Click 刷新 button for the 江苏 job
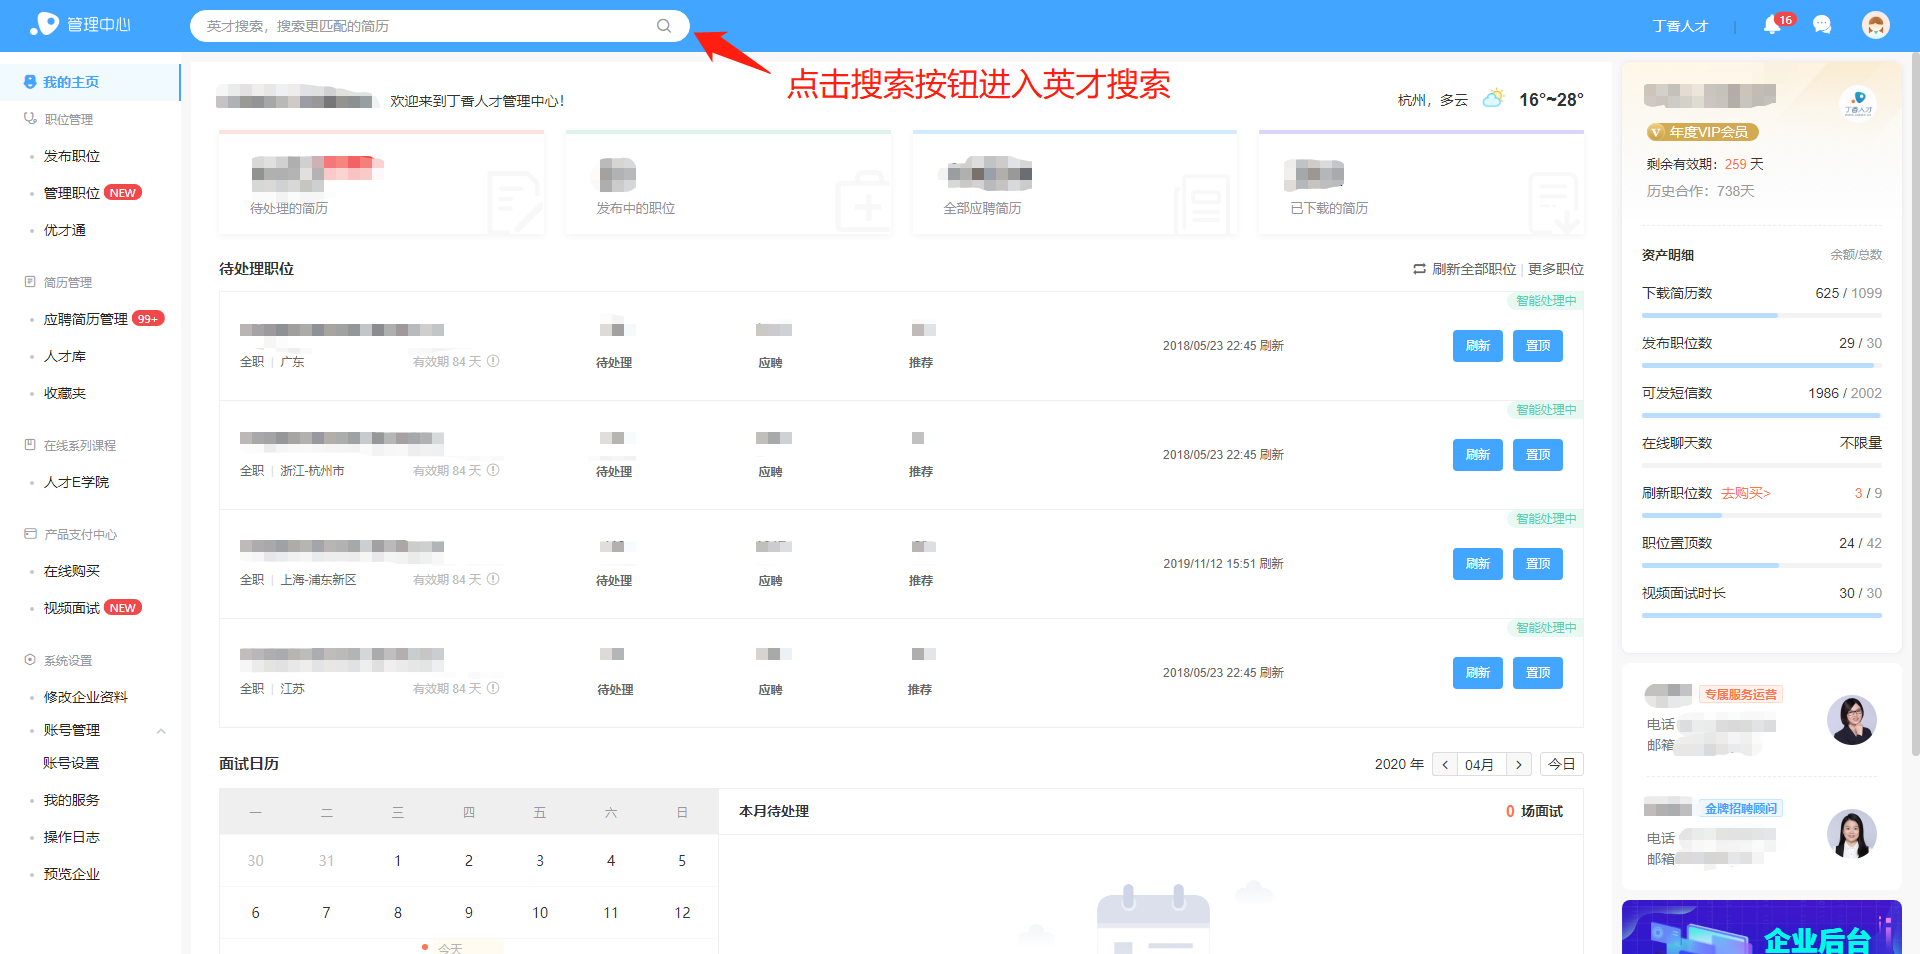The image size is (1920, 954). (x=1478, y=673)
